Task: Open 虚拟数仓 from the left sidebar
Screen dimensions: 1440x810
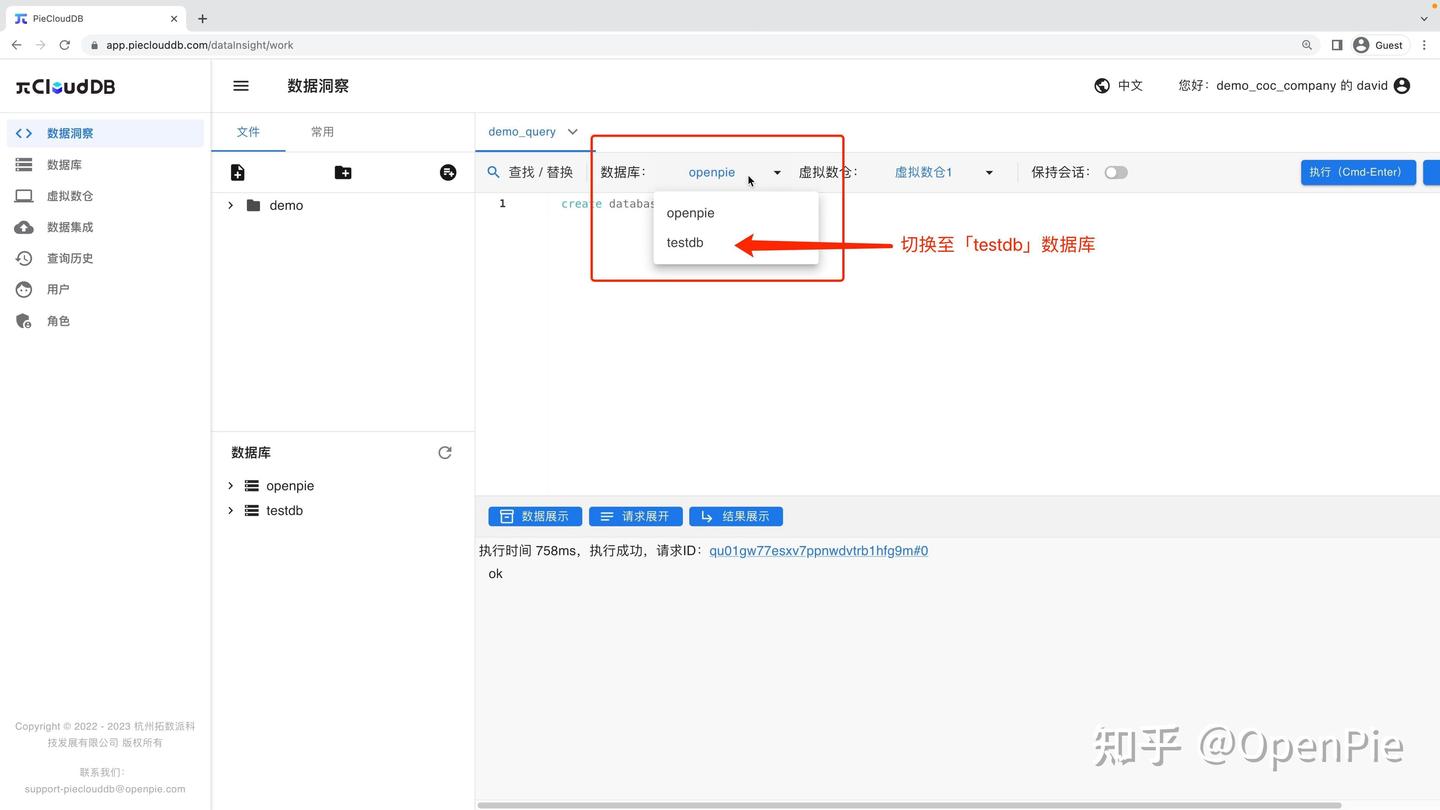Action: coord(69,195)
